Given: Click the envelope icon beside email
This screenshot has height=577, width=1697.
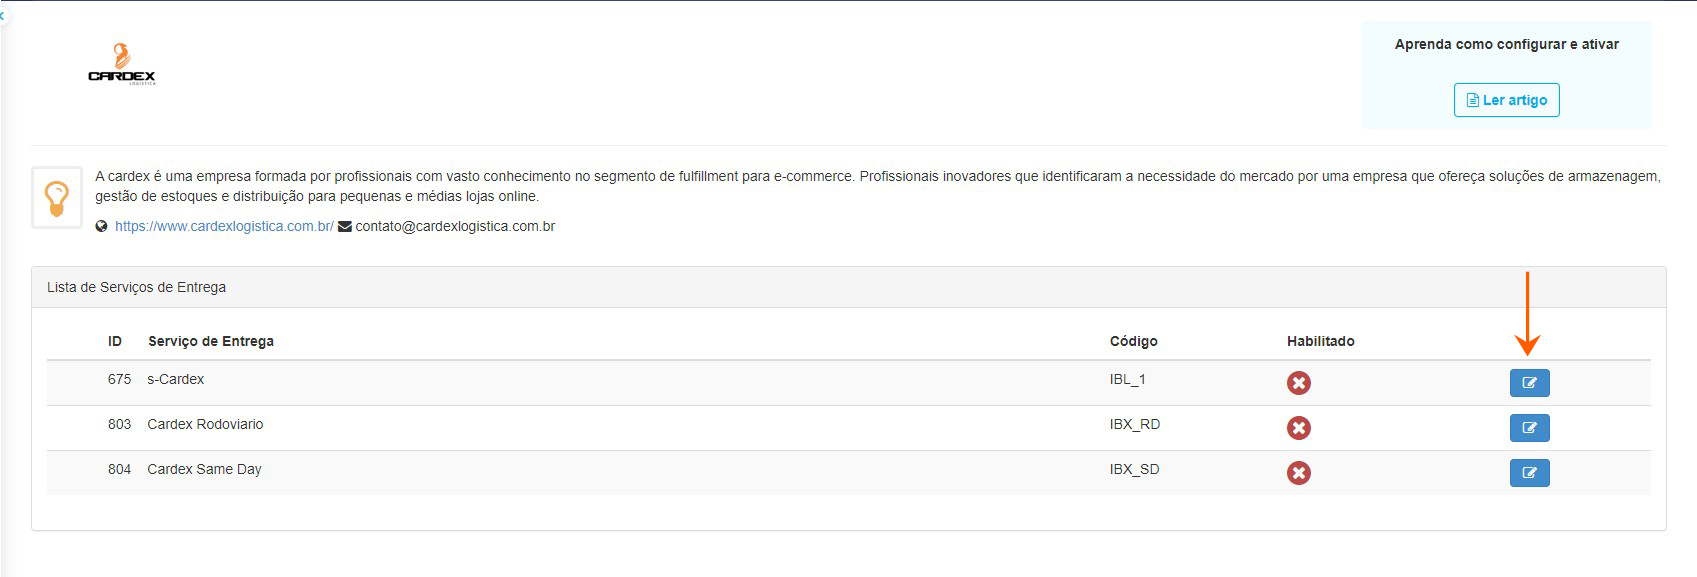Looking at the screenshot, I should click(x=345, y=227).
